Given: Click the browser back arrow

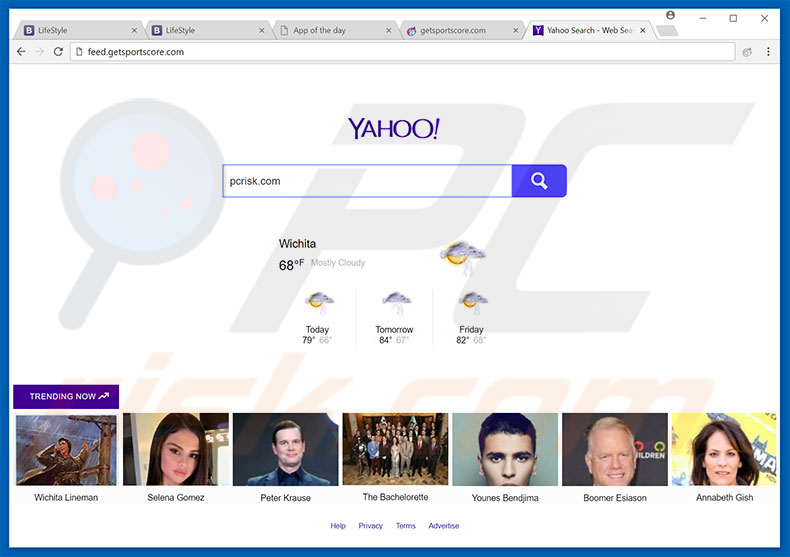Looking at the screenshot, I should [x=21, y=51].
